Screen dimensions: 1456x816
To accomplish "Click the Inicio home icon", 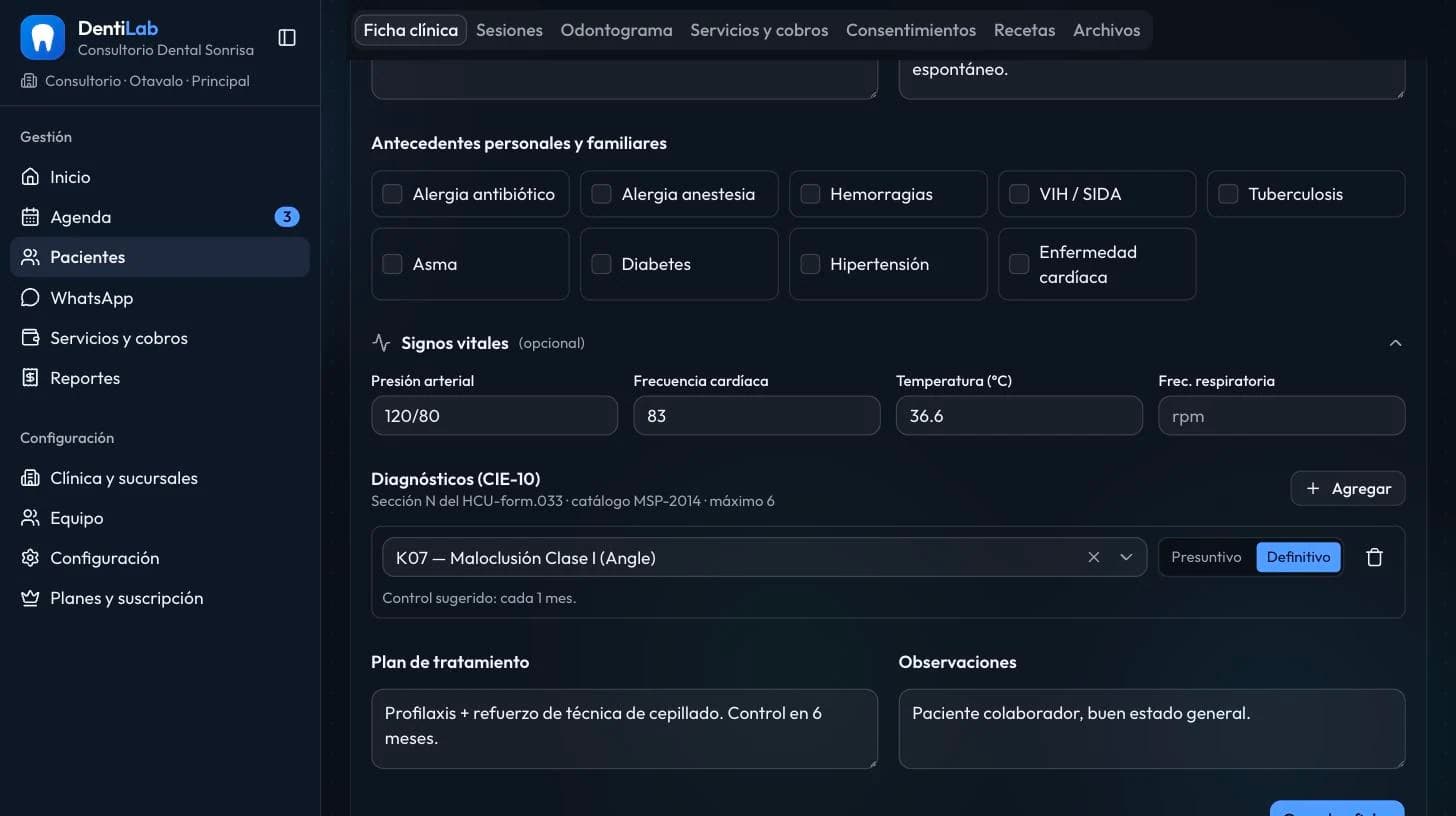I will point(31,177).
